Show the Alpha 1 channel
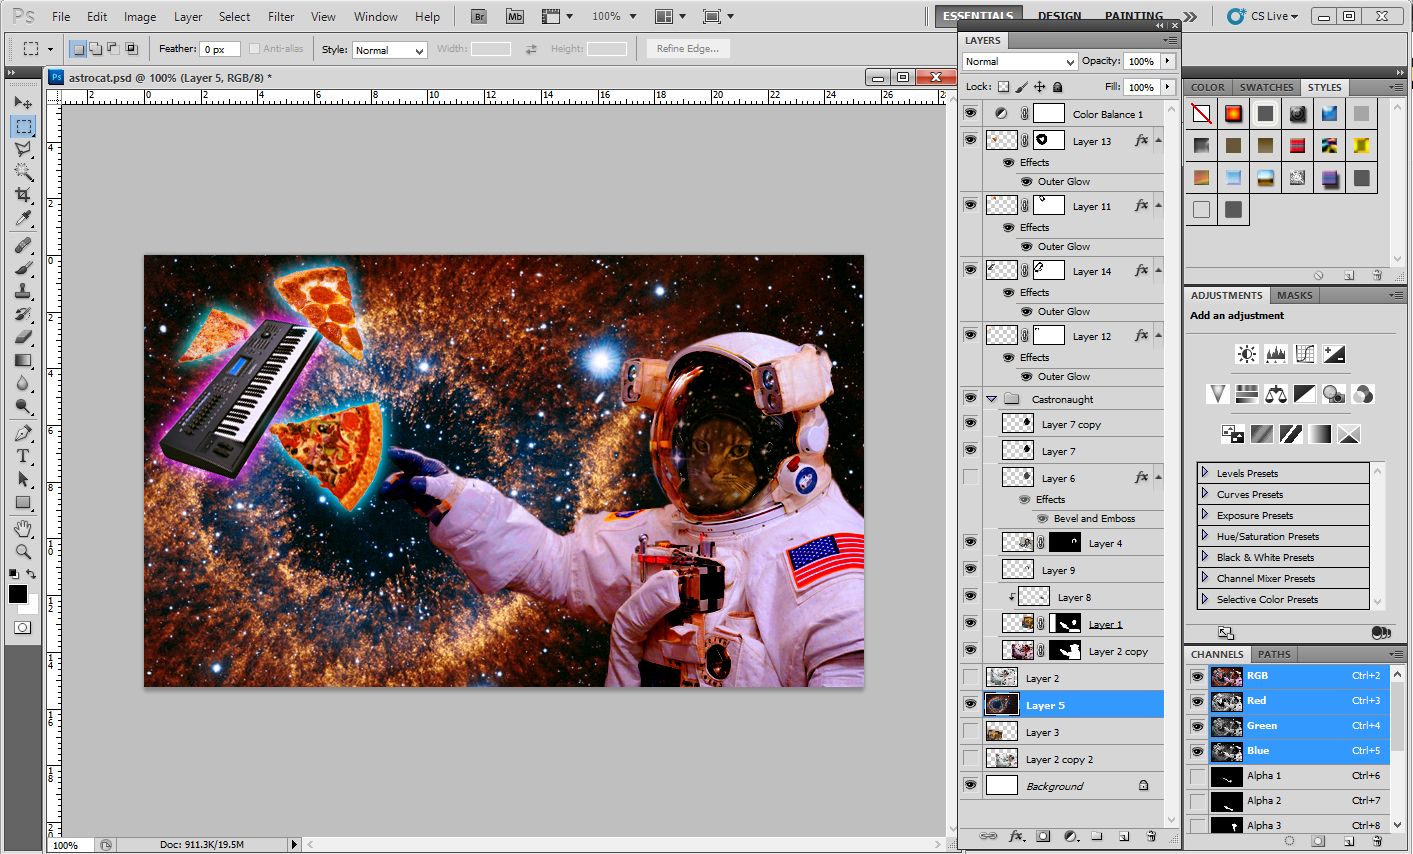1413x854 pixels. pyautogui.click(x=1197, y=776)
